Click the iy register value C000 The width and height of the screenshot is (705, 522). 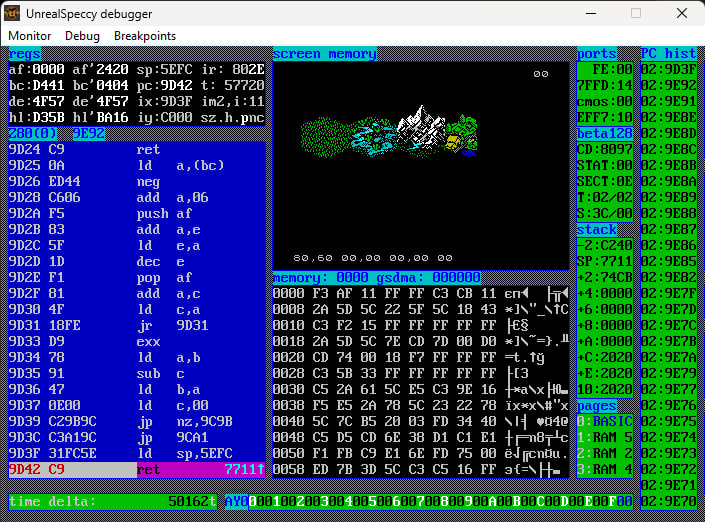tap(176, 118)
